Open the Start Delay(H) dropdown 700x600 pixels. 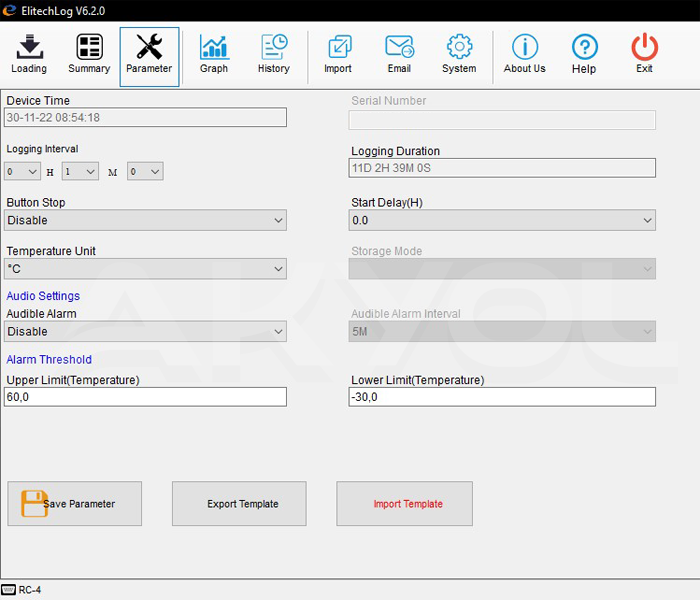(502, 220)
